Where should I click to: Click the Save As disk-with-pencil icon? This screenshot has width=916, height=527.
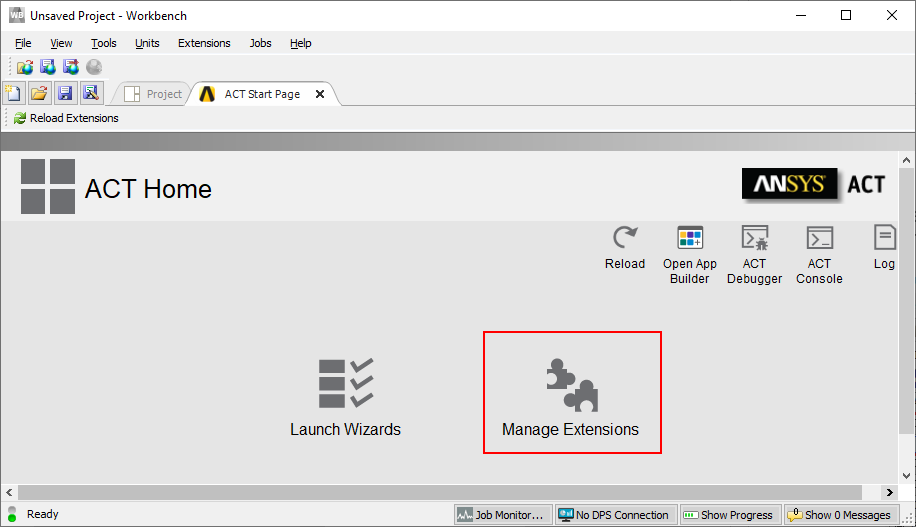point(91,93)
